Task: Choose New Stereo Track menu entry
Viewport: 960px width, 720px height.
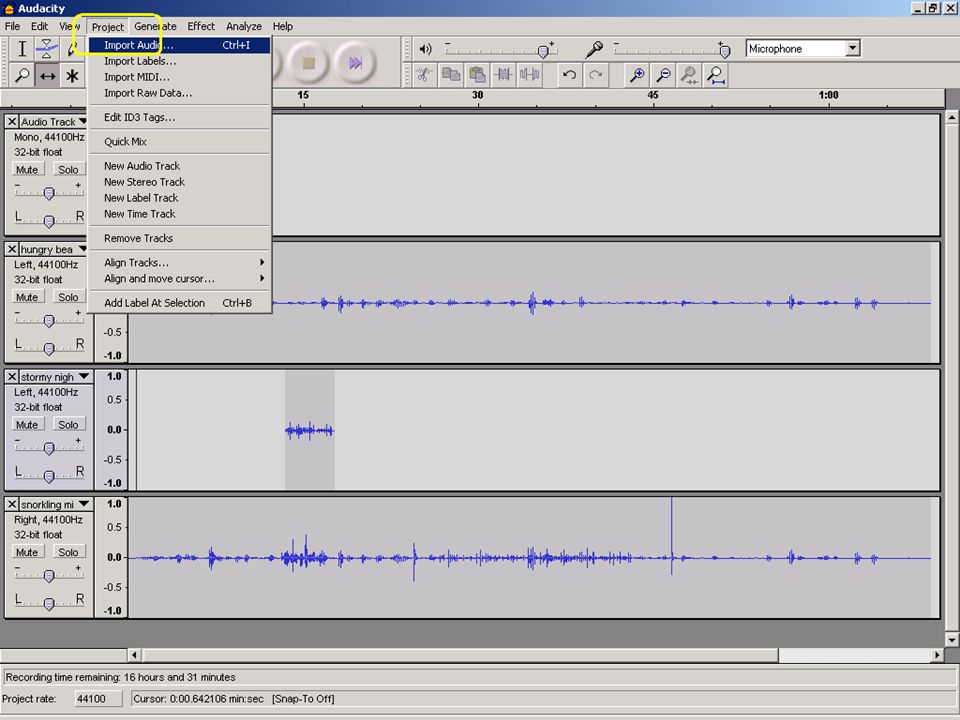Action: [179, 182]
